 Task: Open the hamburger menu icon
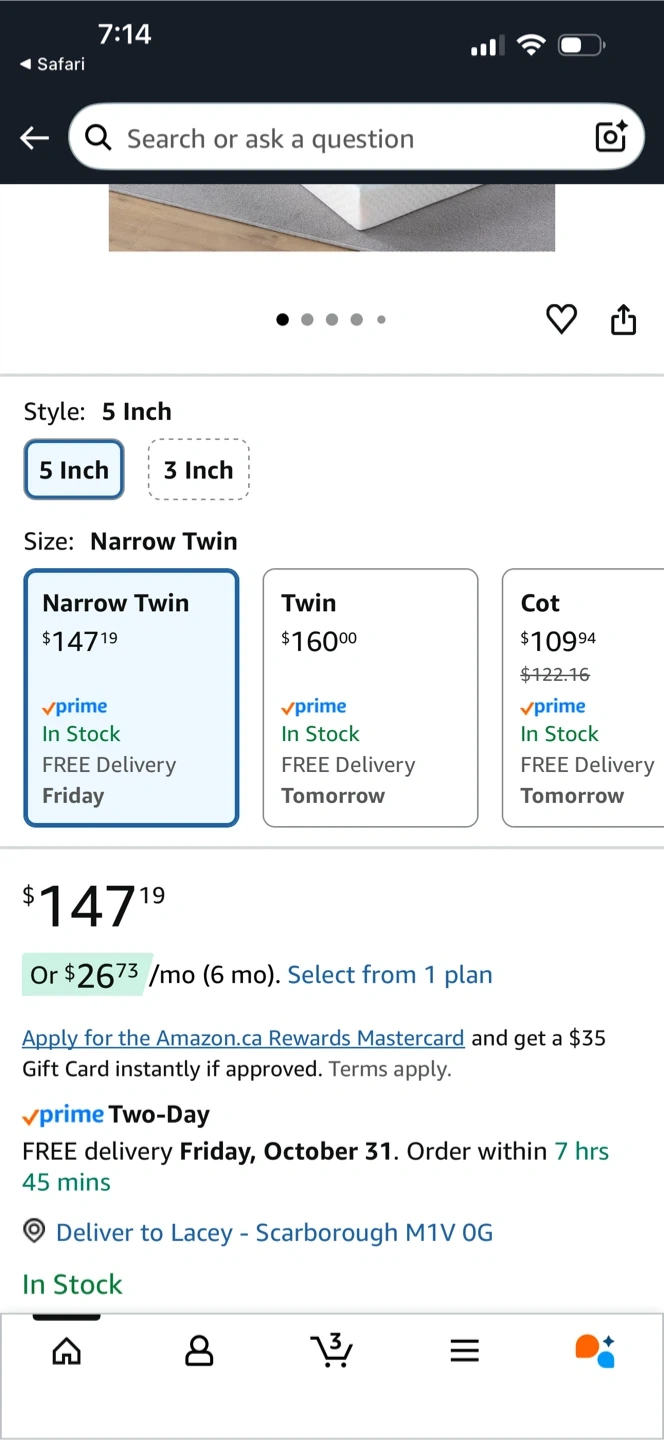pyautogui.click(x=464, y=1351)
